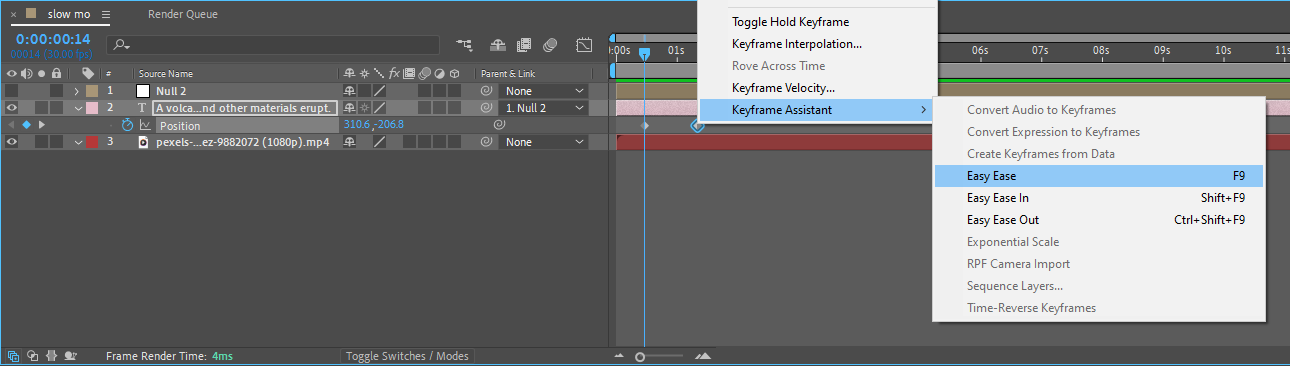This screenshot has width=1290, height=366.
Task: Click the parent pick whip for Null 2
Action: click(487, 91)
